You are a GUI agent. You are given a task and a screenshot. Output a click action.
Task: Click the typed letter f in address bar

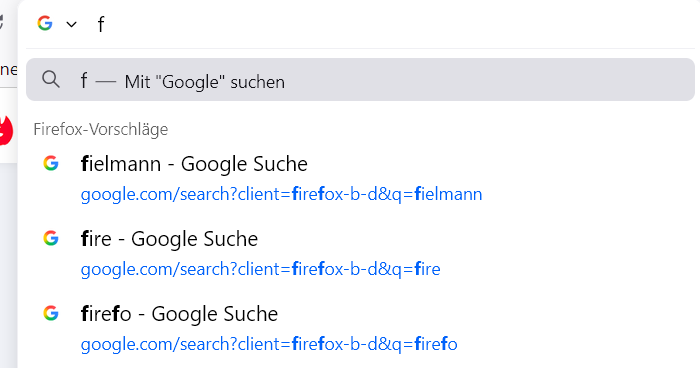[101, 24]
